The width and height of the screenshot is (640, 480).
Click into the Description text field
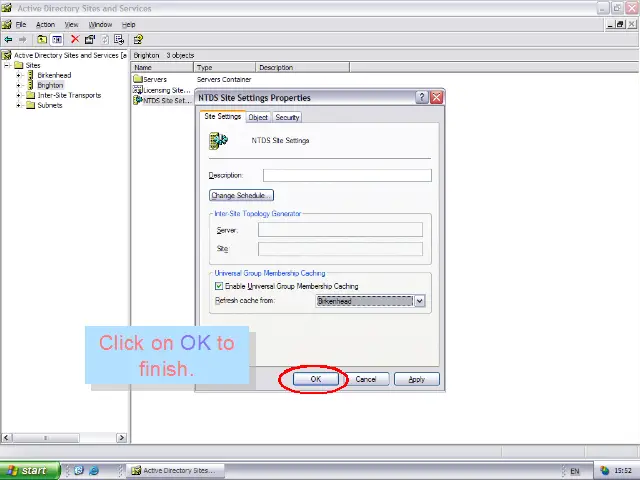click(x=347, y=176)
